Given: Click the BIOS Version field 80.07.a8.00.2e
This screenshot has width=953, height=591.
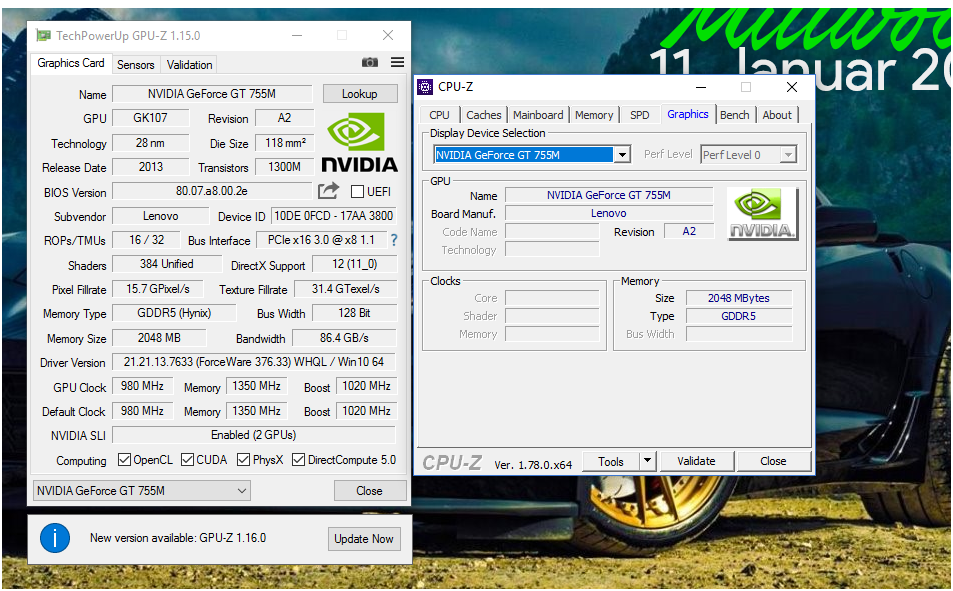Looking at the screenshot, I should pyautogui.click(x=212, y=191).
